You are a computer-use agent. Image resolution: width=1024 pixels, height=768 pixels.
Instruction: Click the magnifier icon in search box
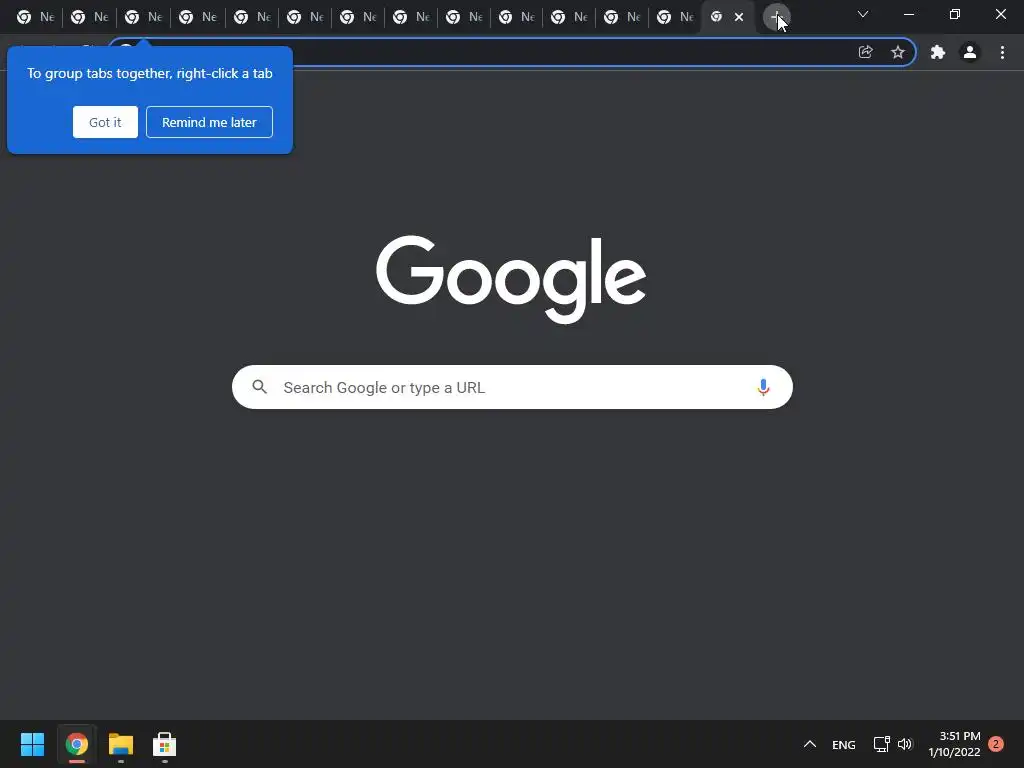point(259,387)
